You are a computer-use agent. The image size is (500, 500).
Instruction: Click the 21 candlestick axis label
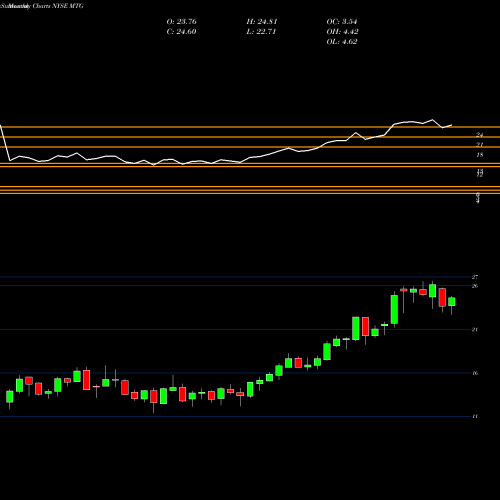pos(475,330)
